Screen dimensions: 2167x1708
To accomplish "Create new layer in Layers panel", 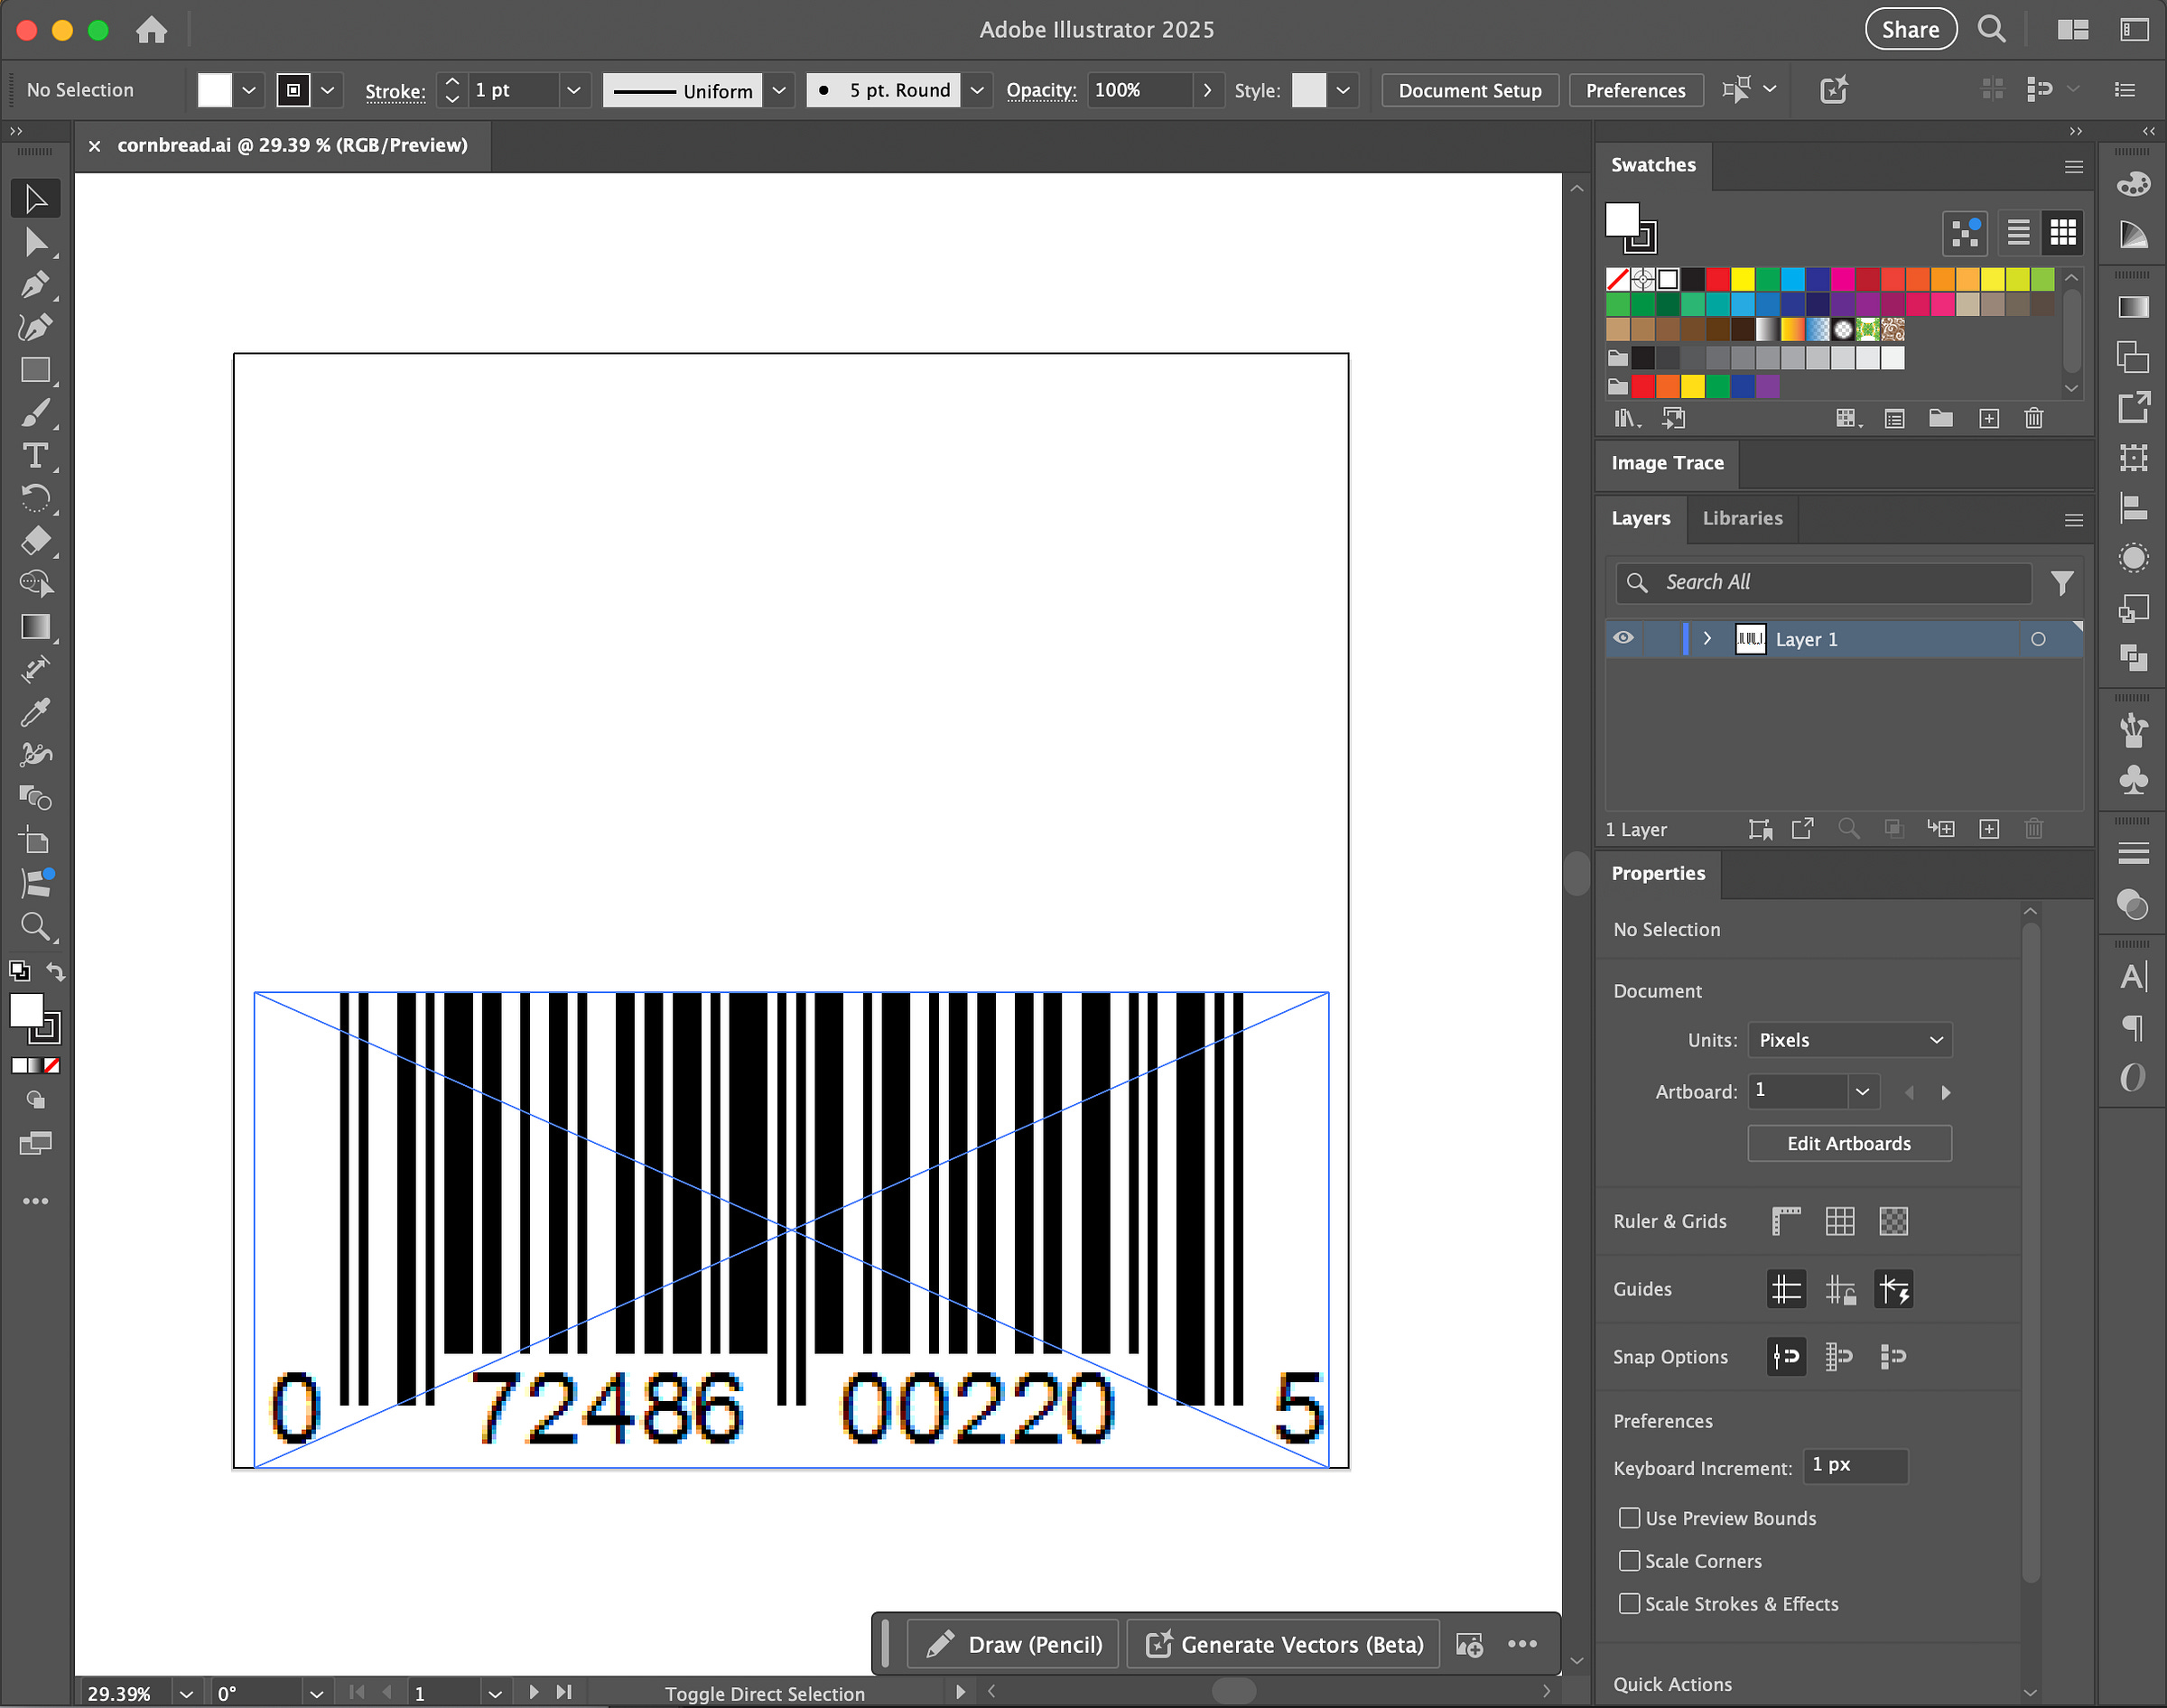I will [x=1989, y=829].
